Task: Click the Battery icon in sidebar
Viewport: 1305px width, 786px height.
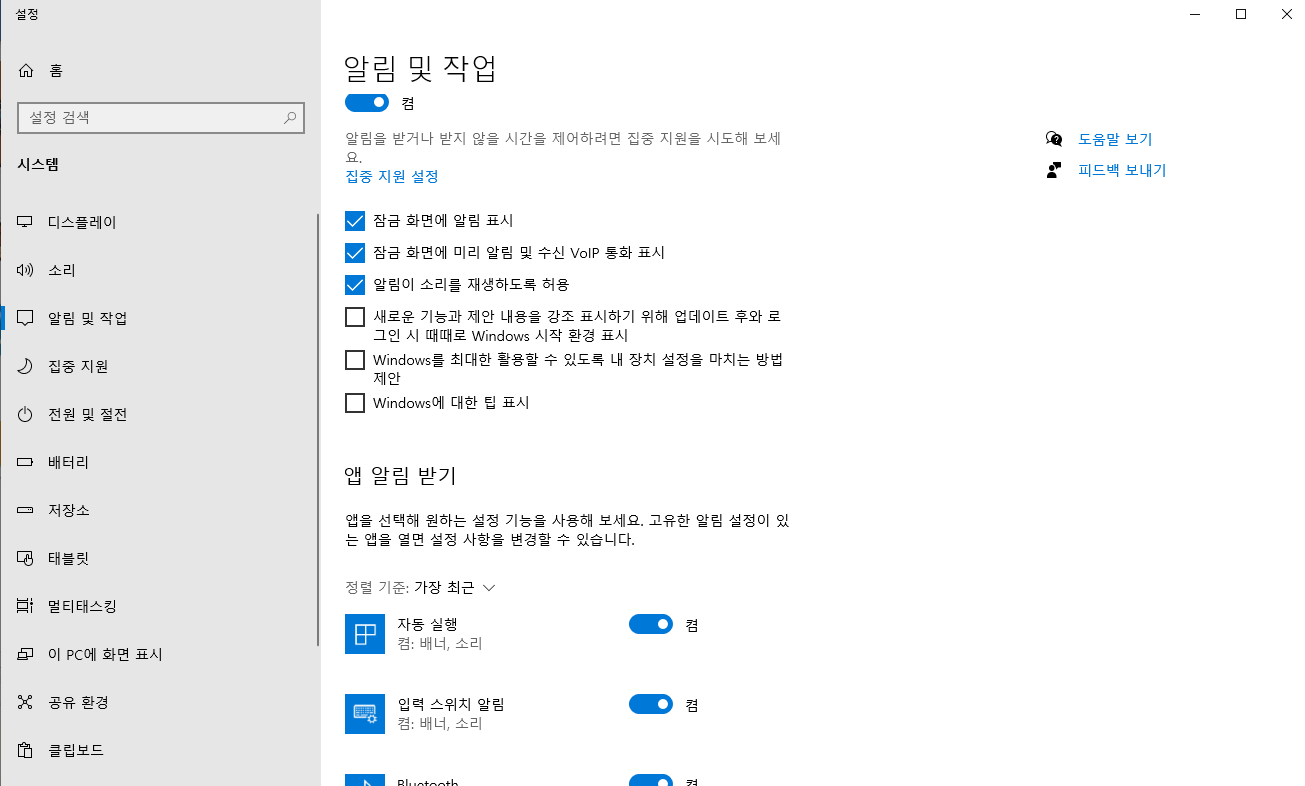Action: coord(26,462)
